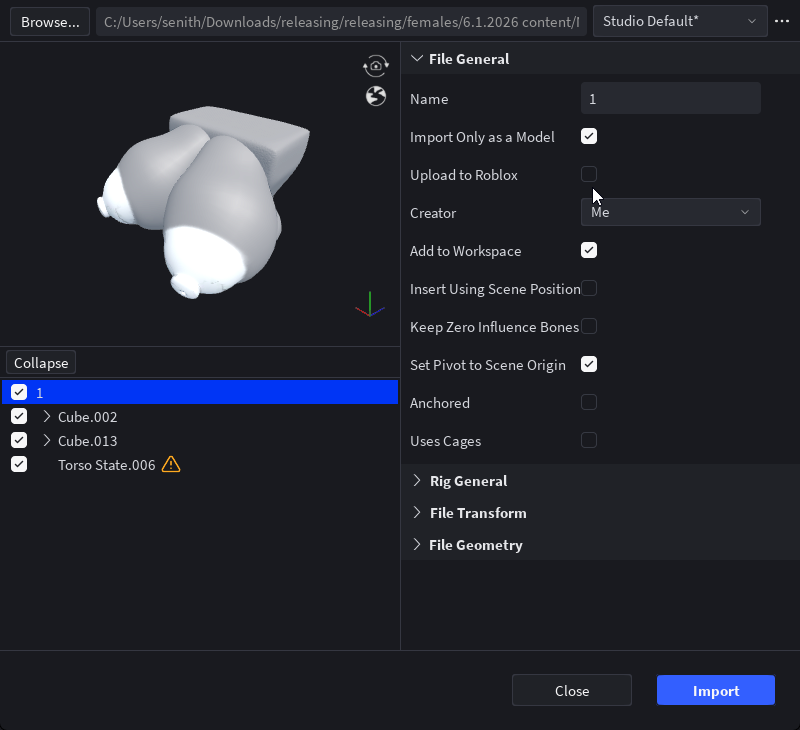Enable Keep Zero Influence Bones
The width and height of the screenshot is (800, 730).
589,326
